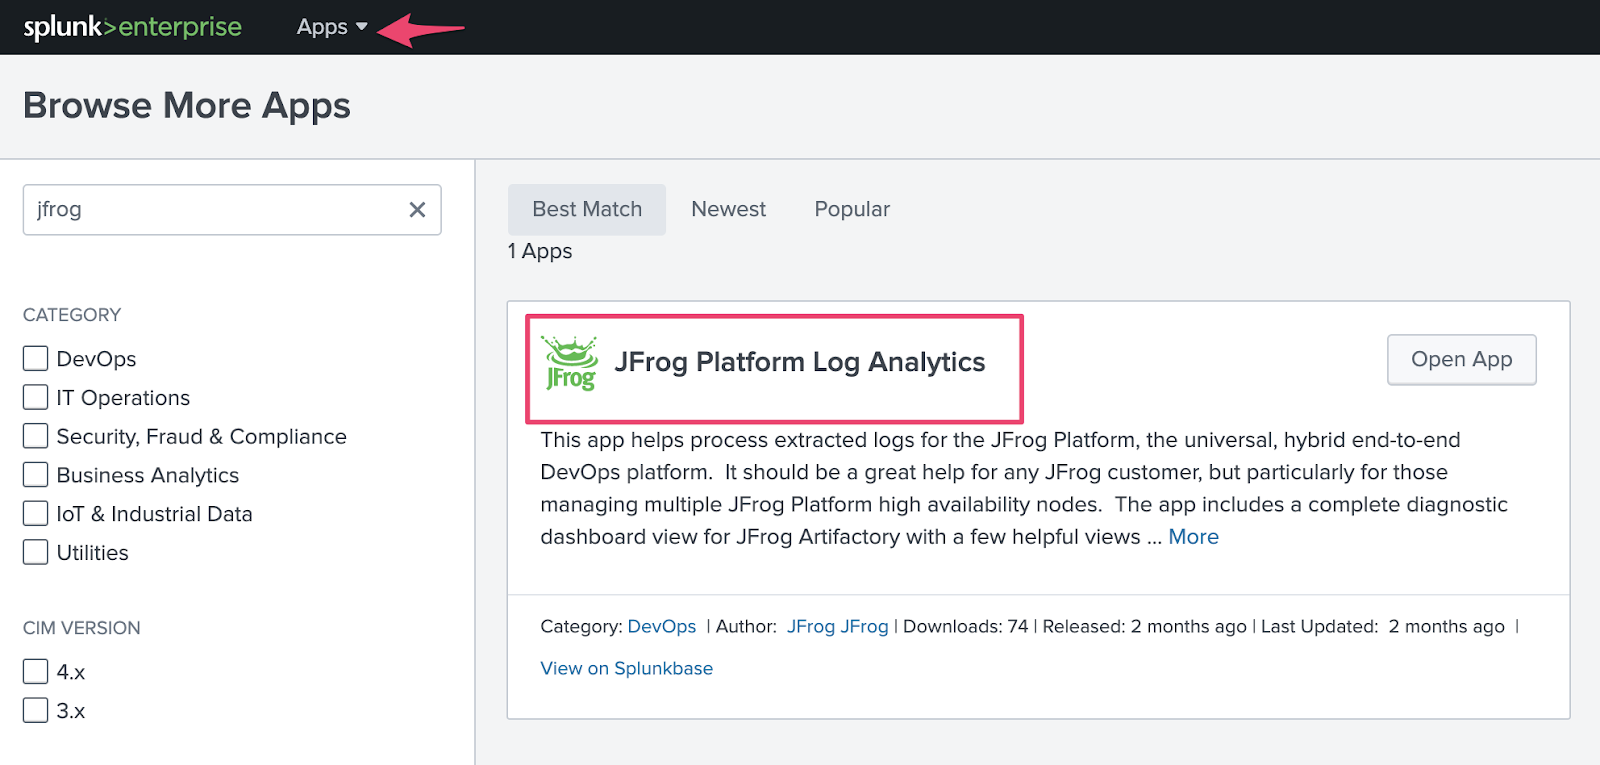Clear the jfrog search text
Screen dimensions: 1600x765
[x=417, y=210]
